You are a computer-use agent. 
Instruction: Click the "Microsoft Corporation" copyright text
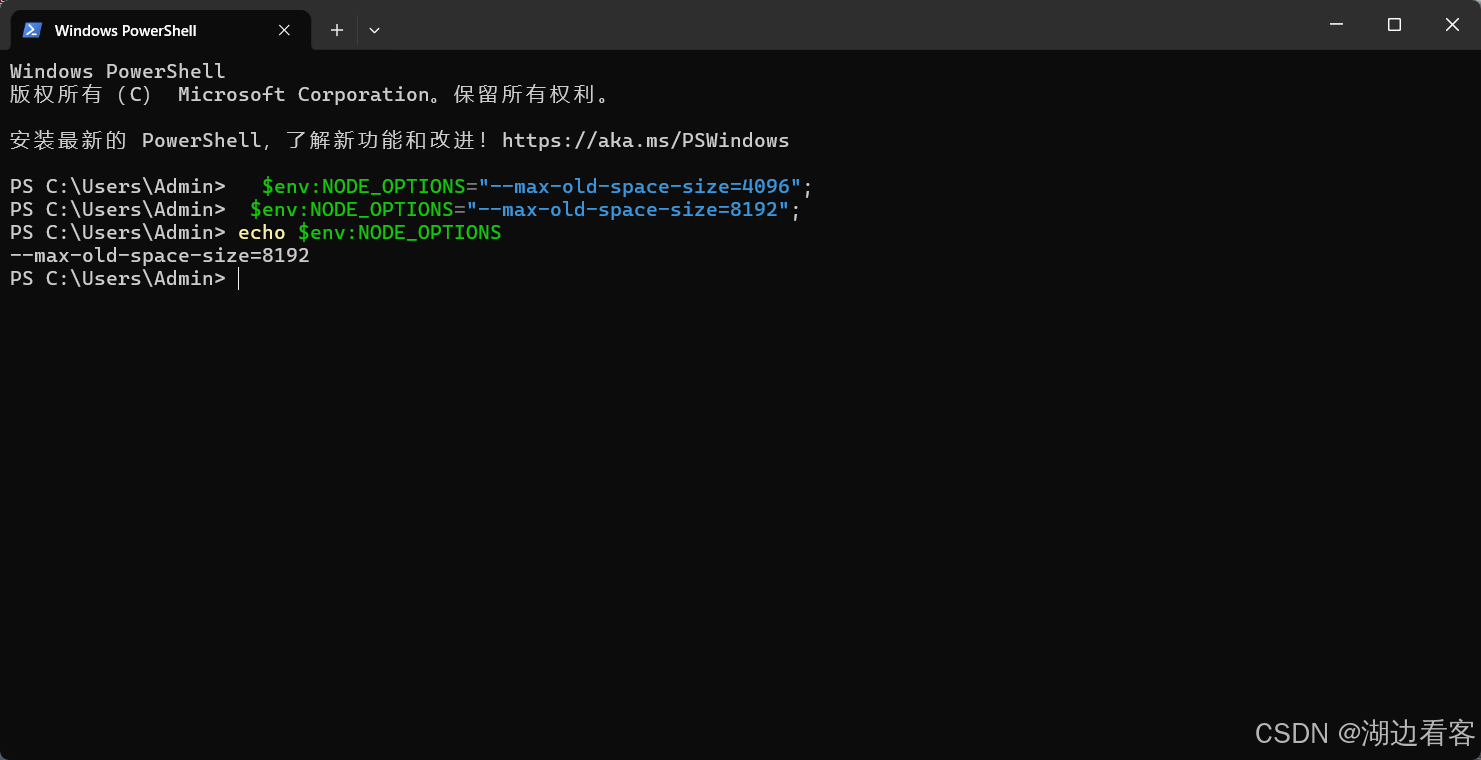click(x=304, y=94)
